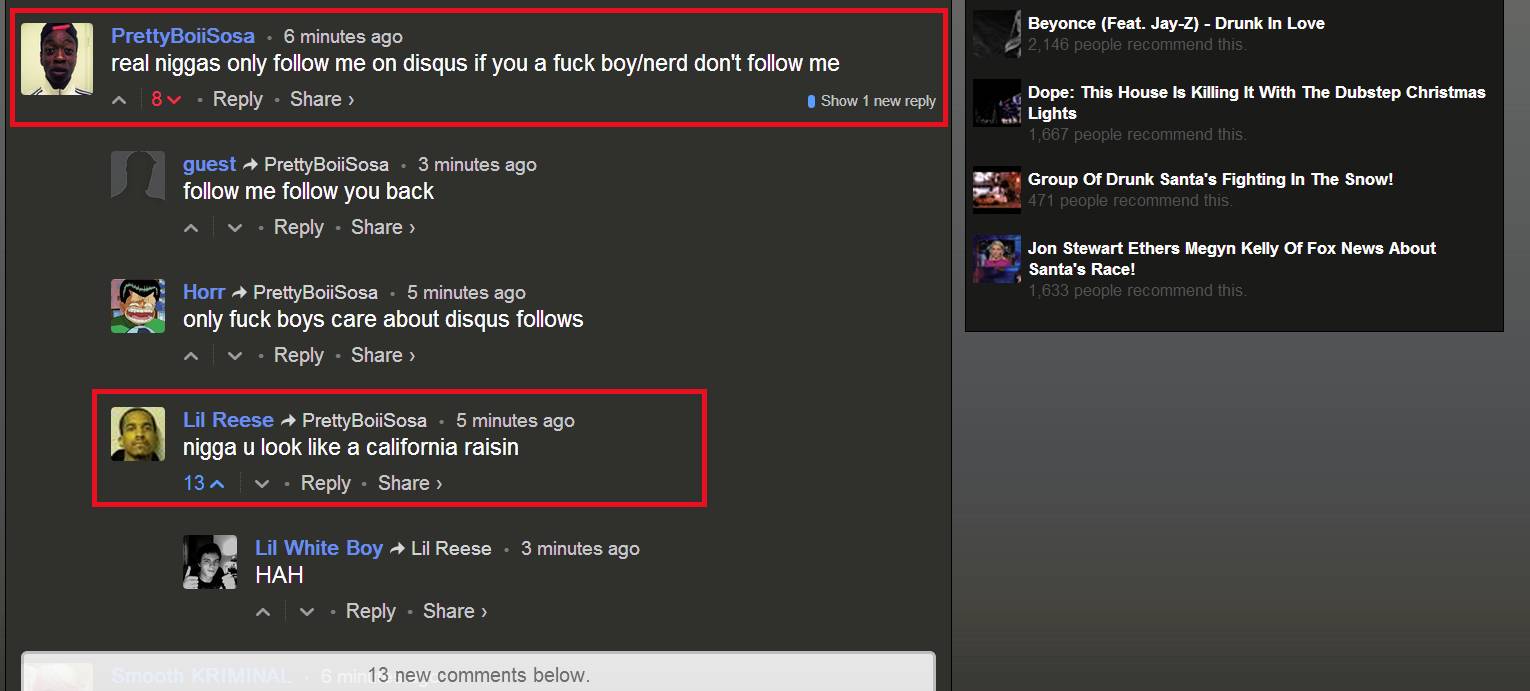Open Beyonce Drunk In Love recommended link
The image size is (1530, 691).
click(1176, 23)
